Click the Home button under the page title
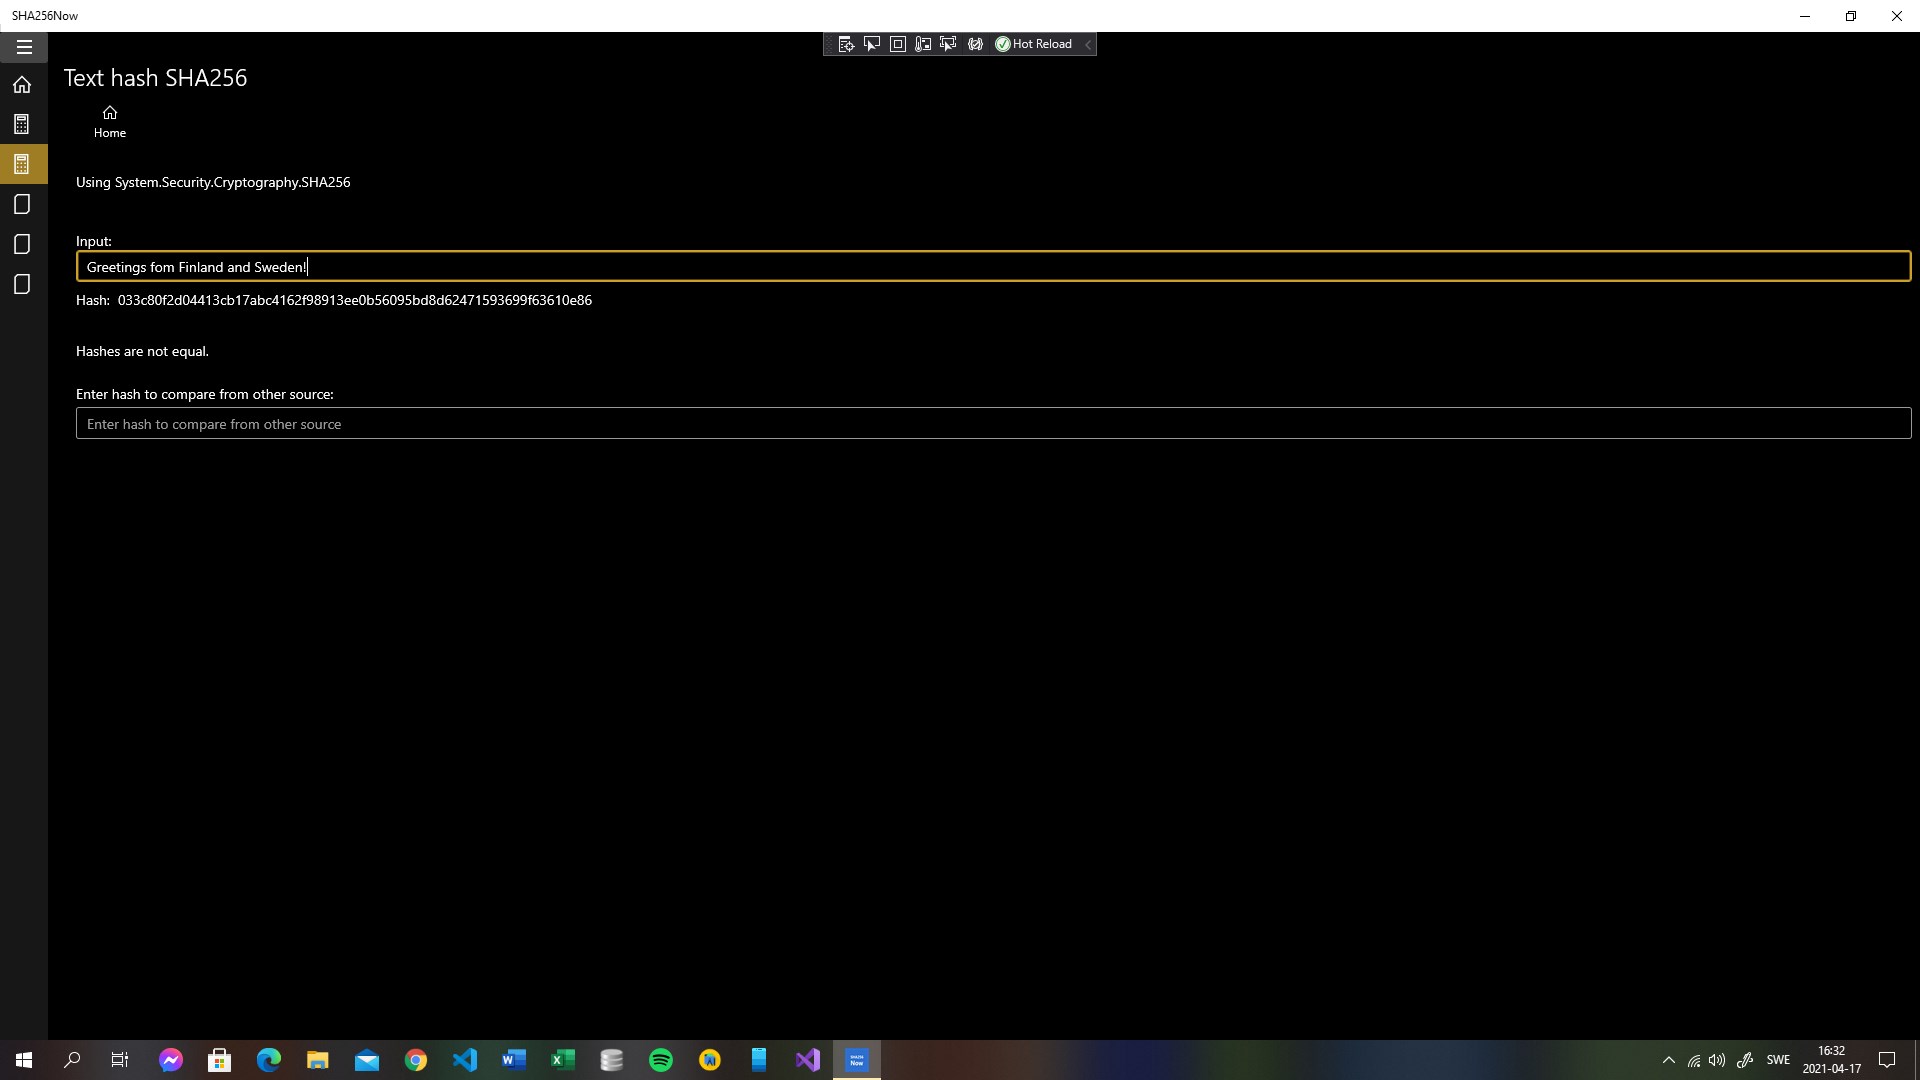Viewport: 1920px width, 1080px height. pos(110,122)
